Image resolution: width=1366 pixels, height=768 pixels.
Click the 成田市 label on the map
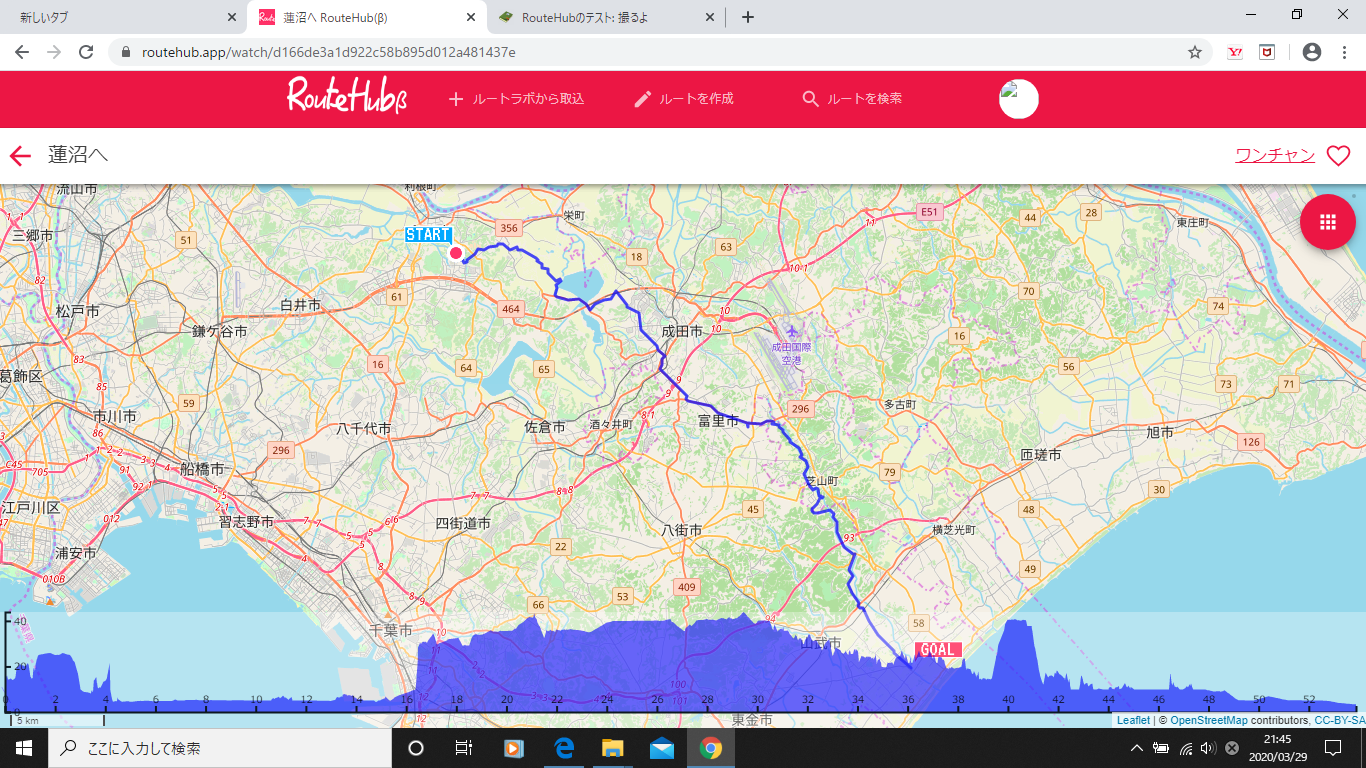tap(682, 331)
